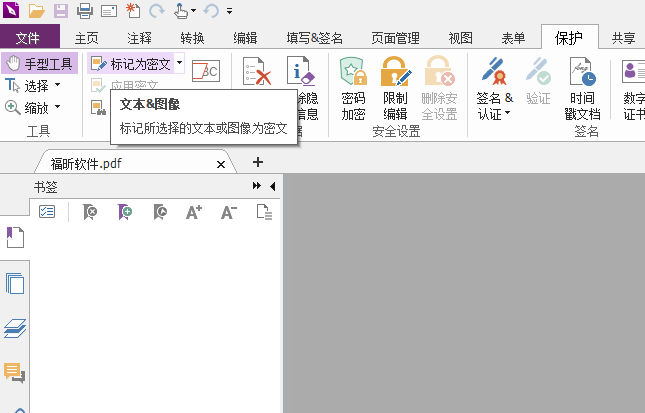
Task: Select the 手型工具 hand tool
Action: pos(39,63)
